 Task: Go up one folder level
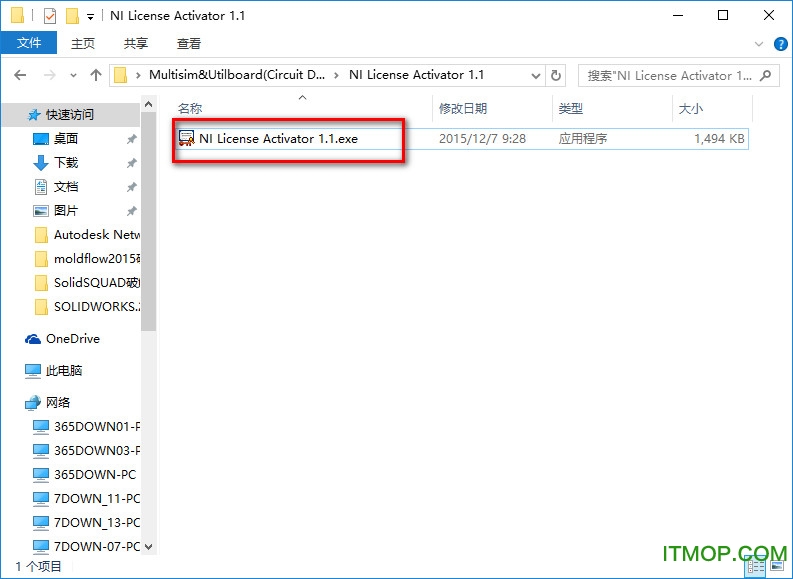point(96,75)
